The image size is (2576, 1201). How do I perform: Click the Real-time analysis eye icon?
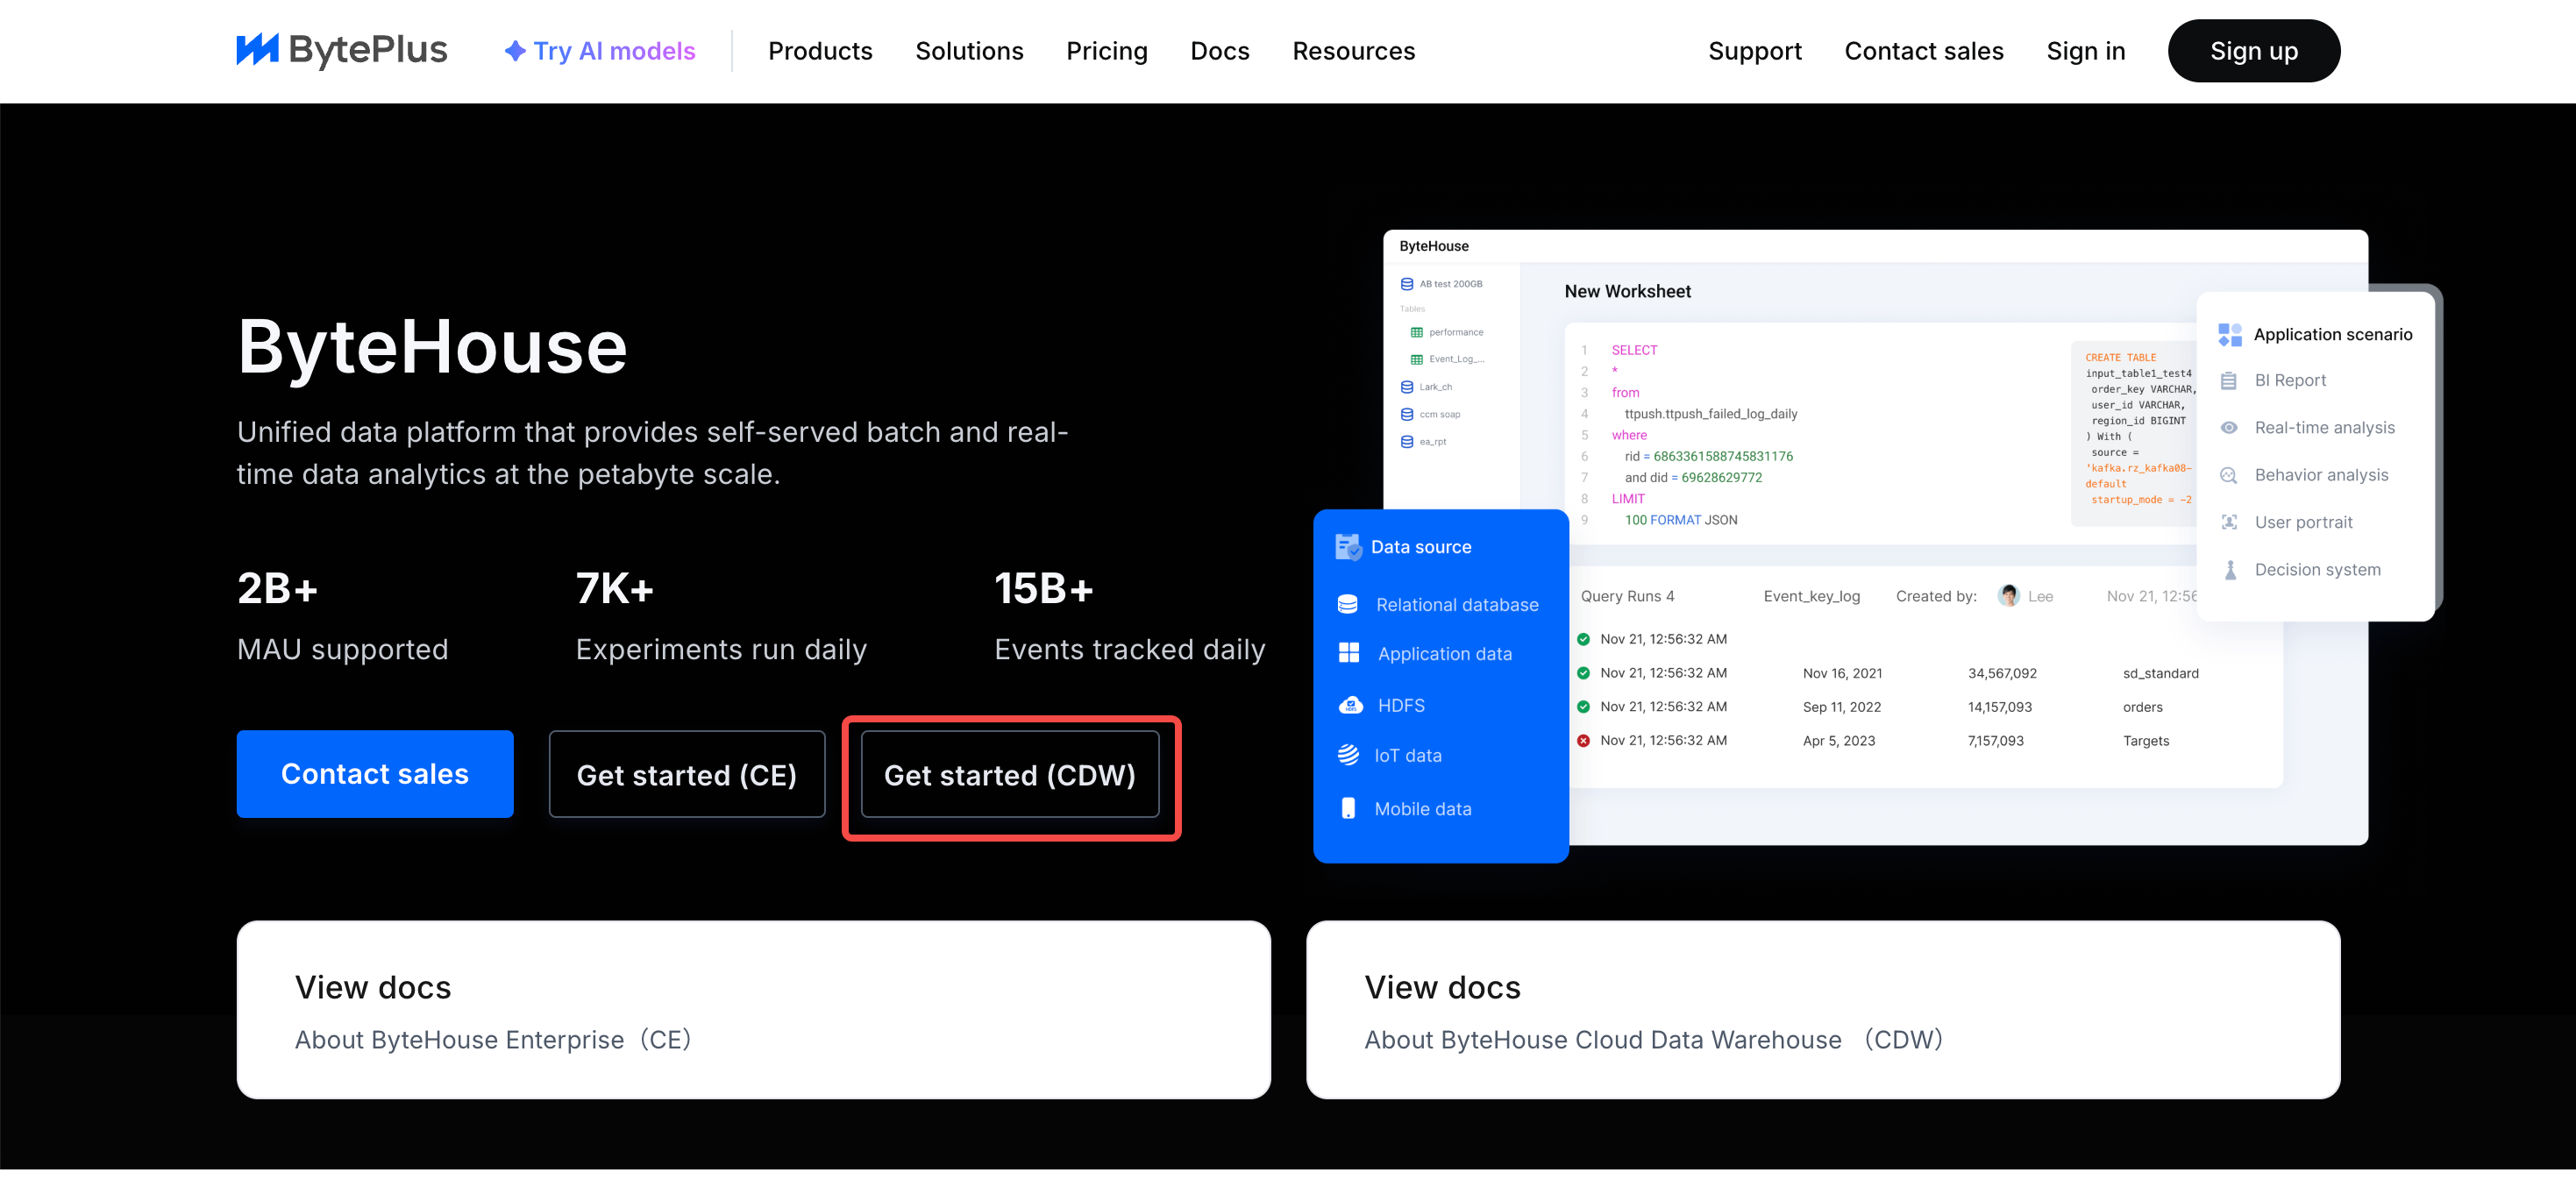tap(2228, 427)
